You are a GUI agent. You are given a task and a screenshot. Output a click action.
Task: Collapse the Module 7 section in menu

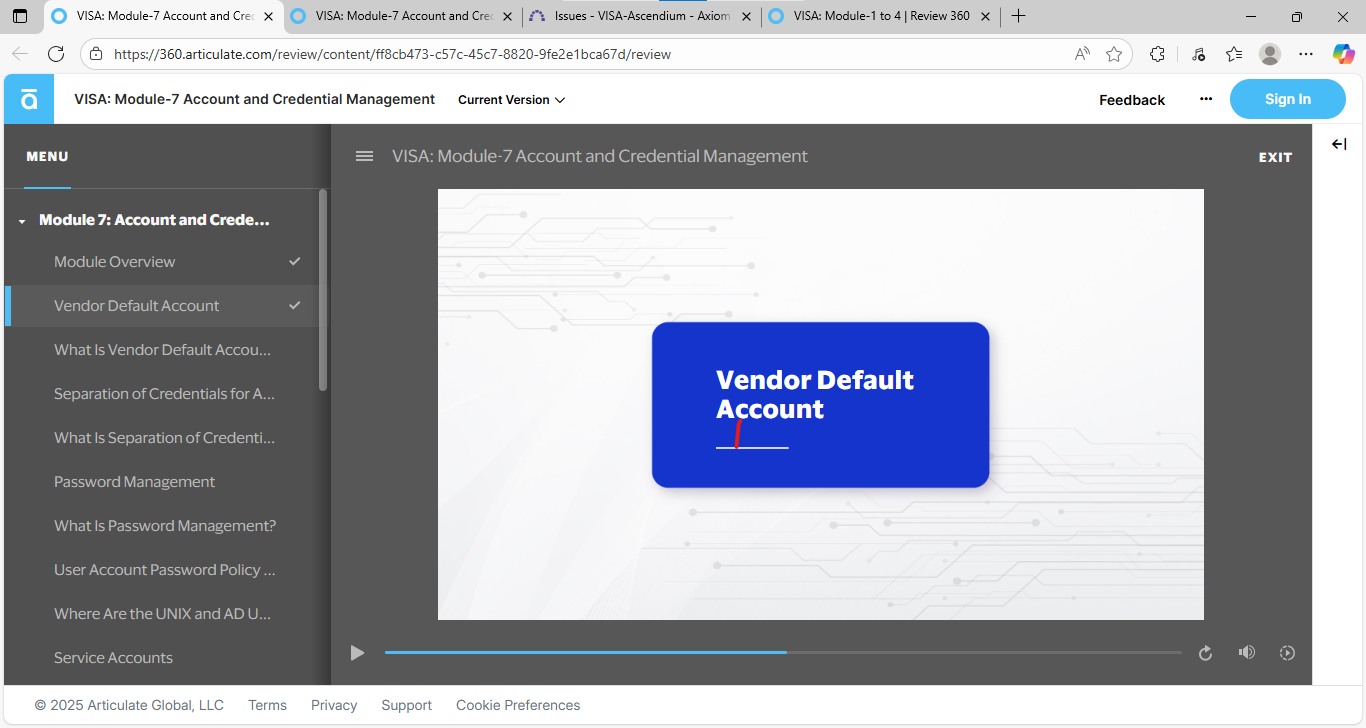point(22,221)
